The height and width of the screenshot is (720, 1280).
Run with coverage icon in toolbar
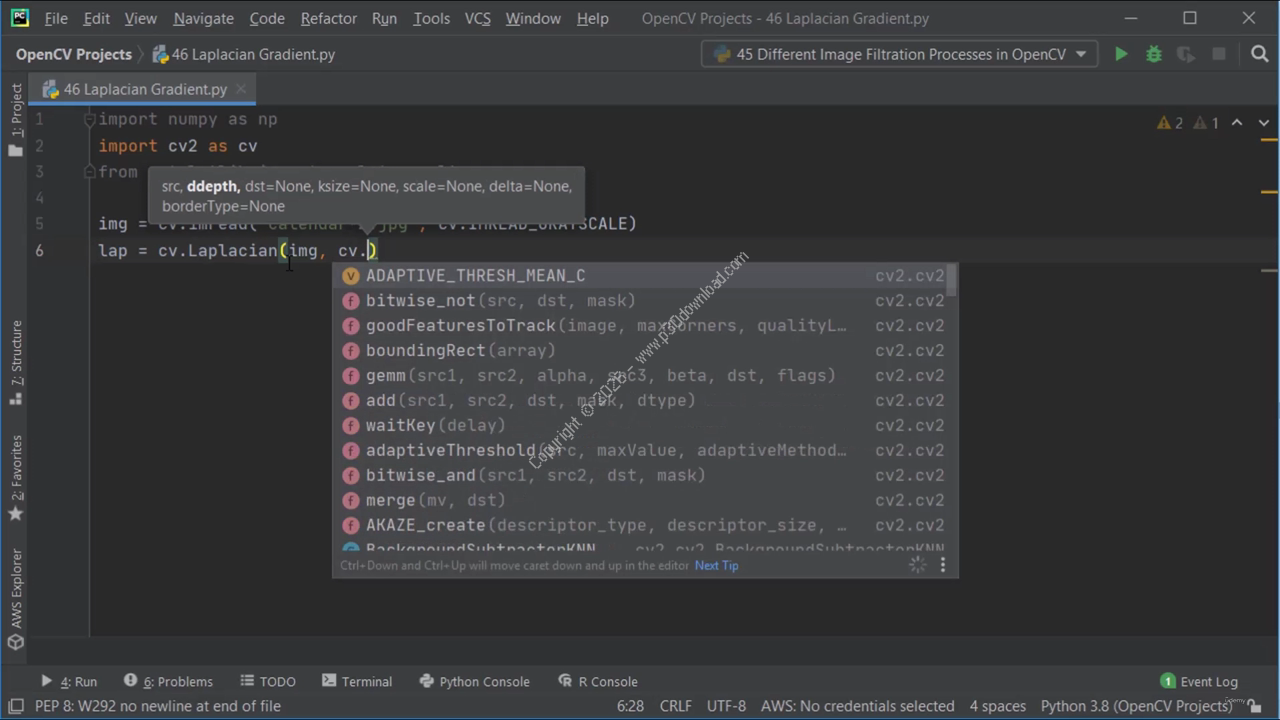pos(1186,54)
